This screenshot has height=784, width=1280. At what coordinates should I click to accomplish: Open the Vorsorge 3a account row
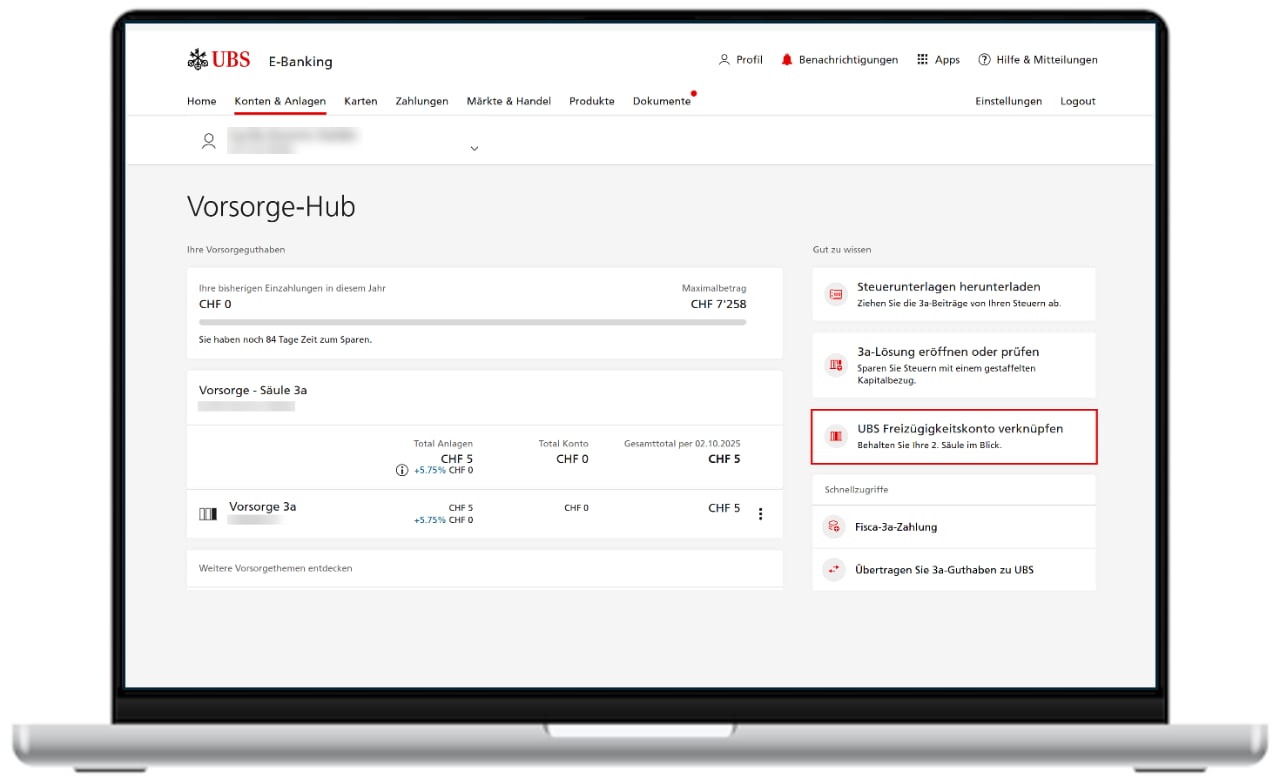pyautogui.click(x=263, y=507)
